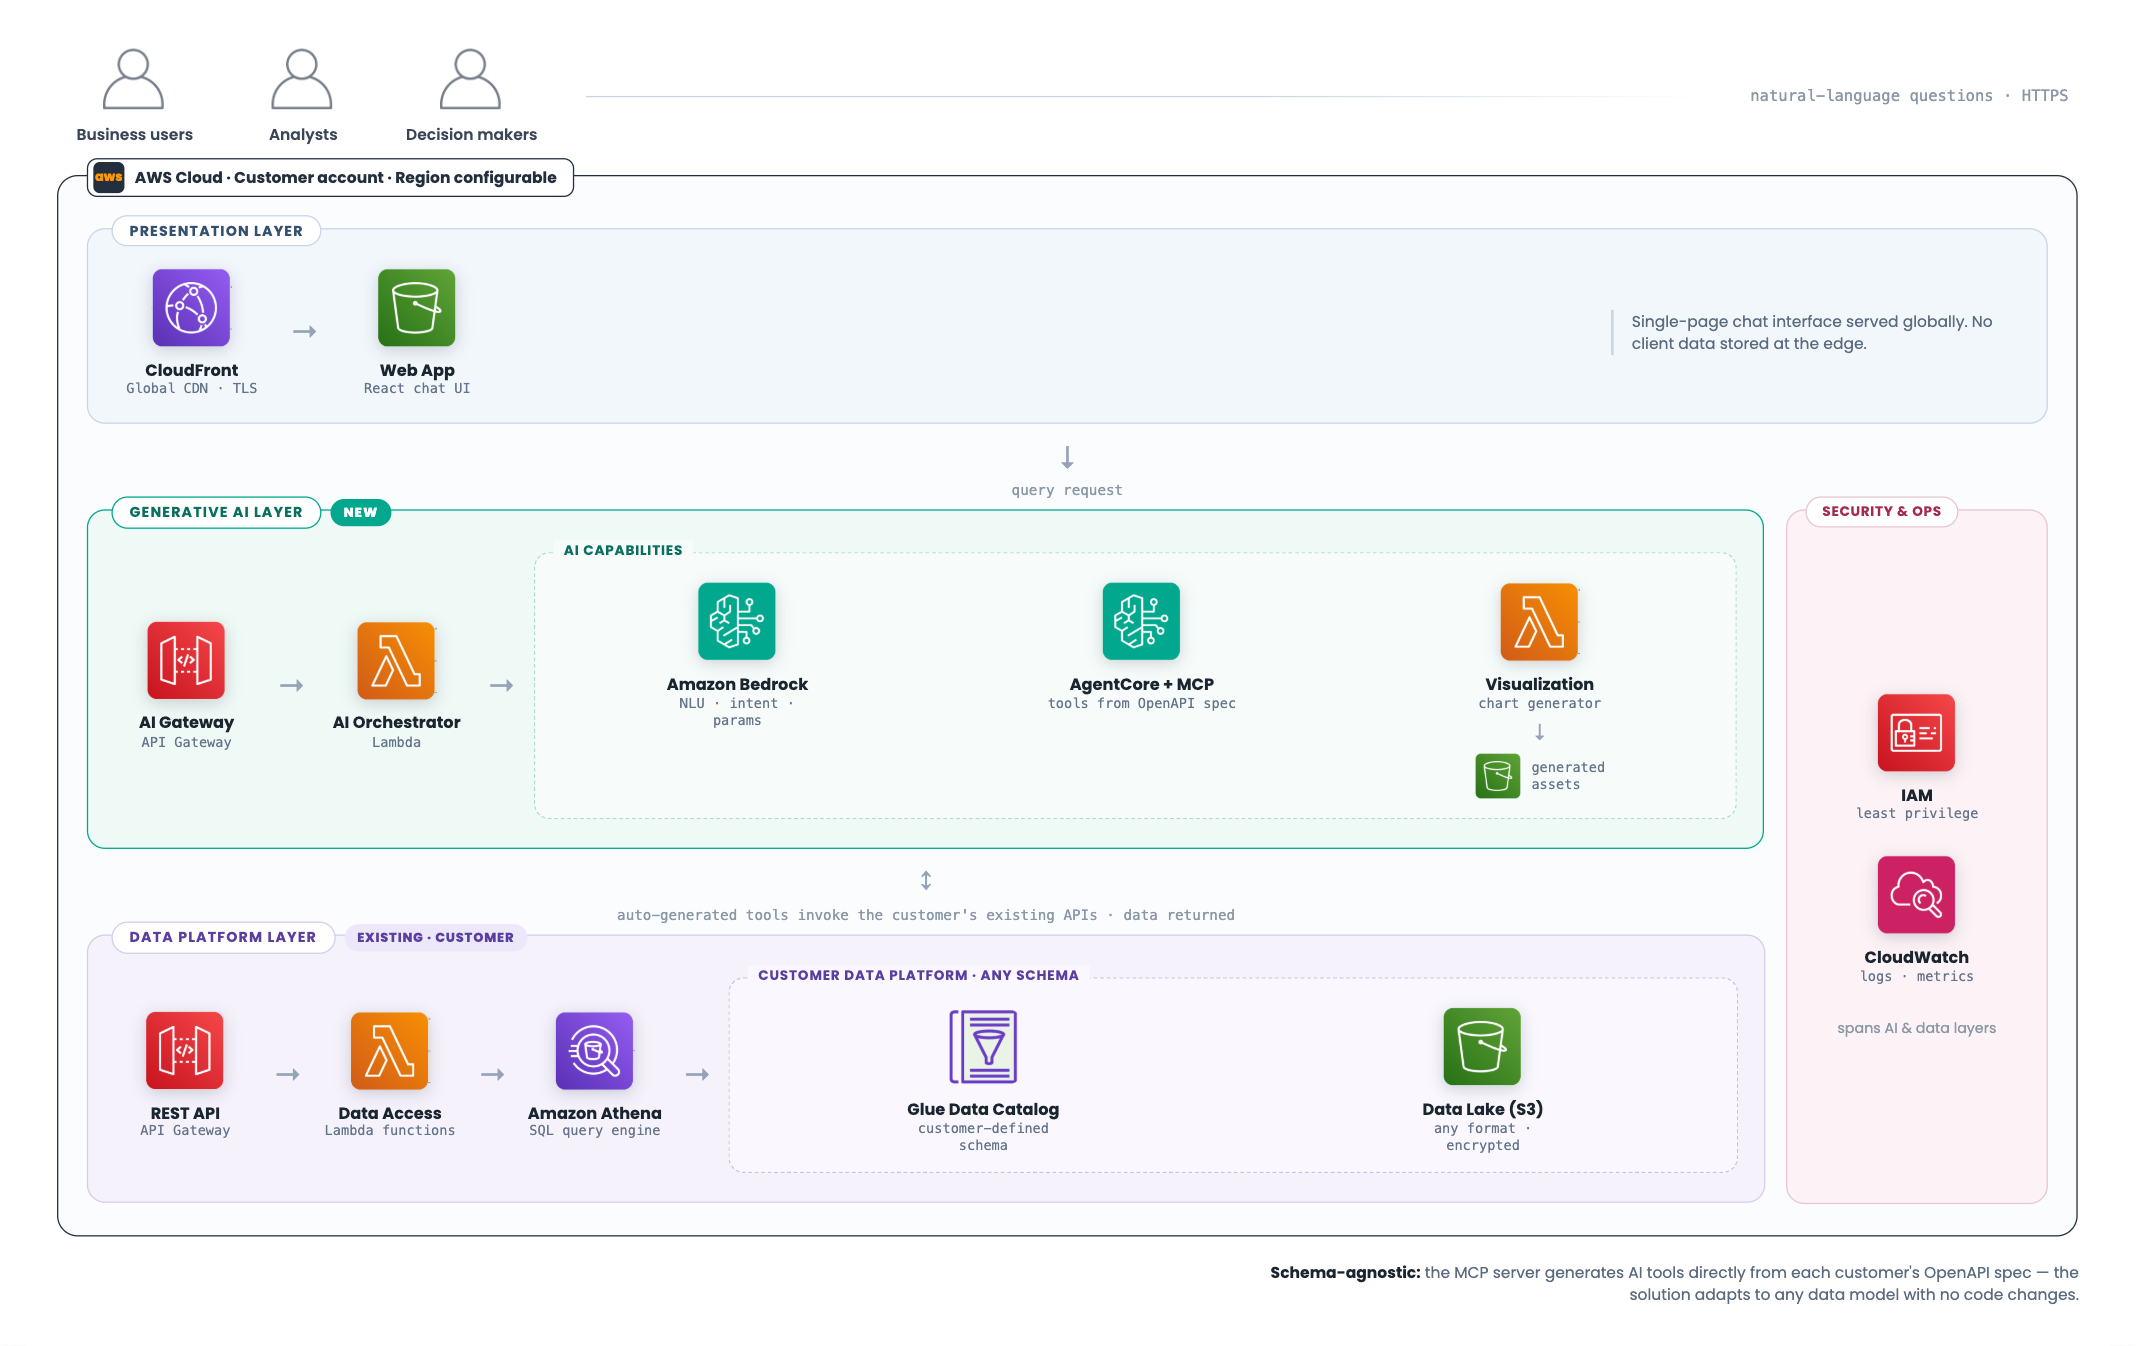
Task: Click the PRESENTATION LAYER label
Action: (216, 231)
